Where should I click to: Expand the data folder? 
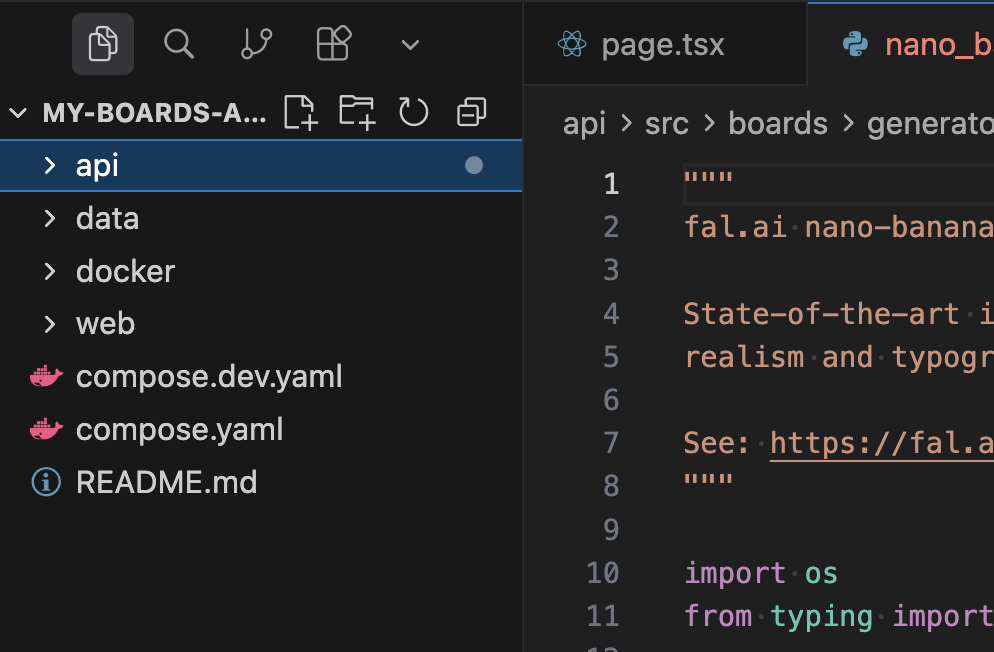pyautogui.click(x=107, y=219)
